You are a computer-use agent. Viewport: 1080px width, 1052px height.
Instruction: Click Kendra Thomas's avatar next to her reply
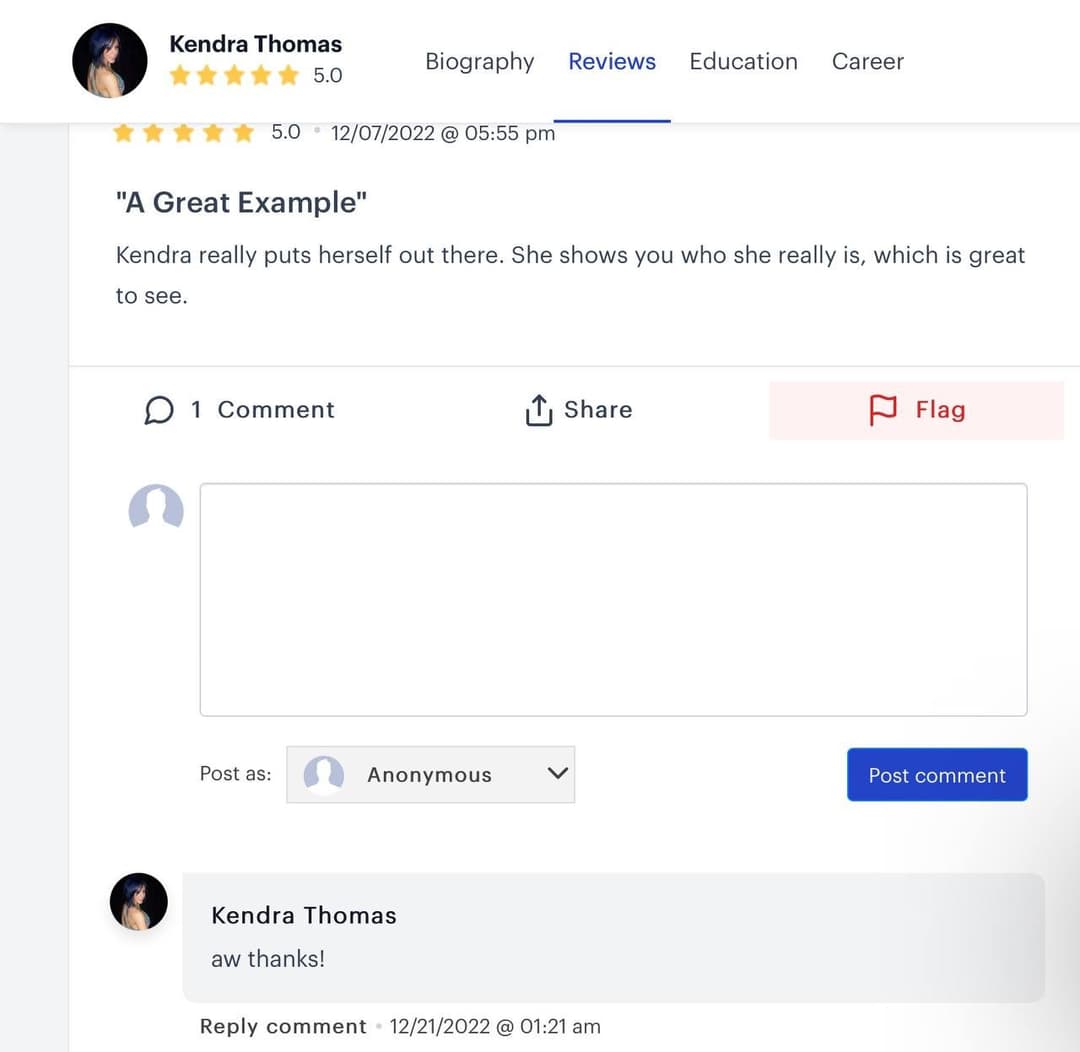pyautogui.click(x=139, y=901)
